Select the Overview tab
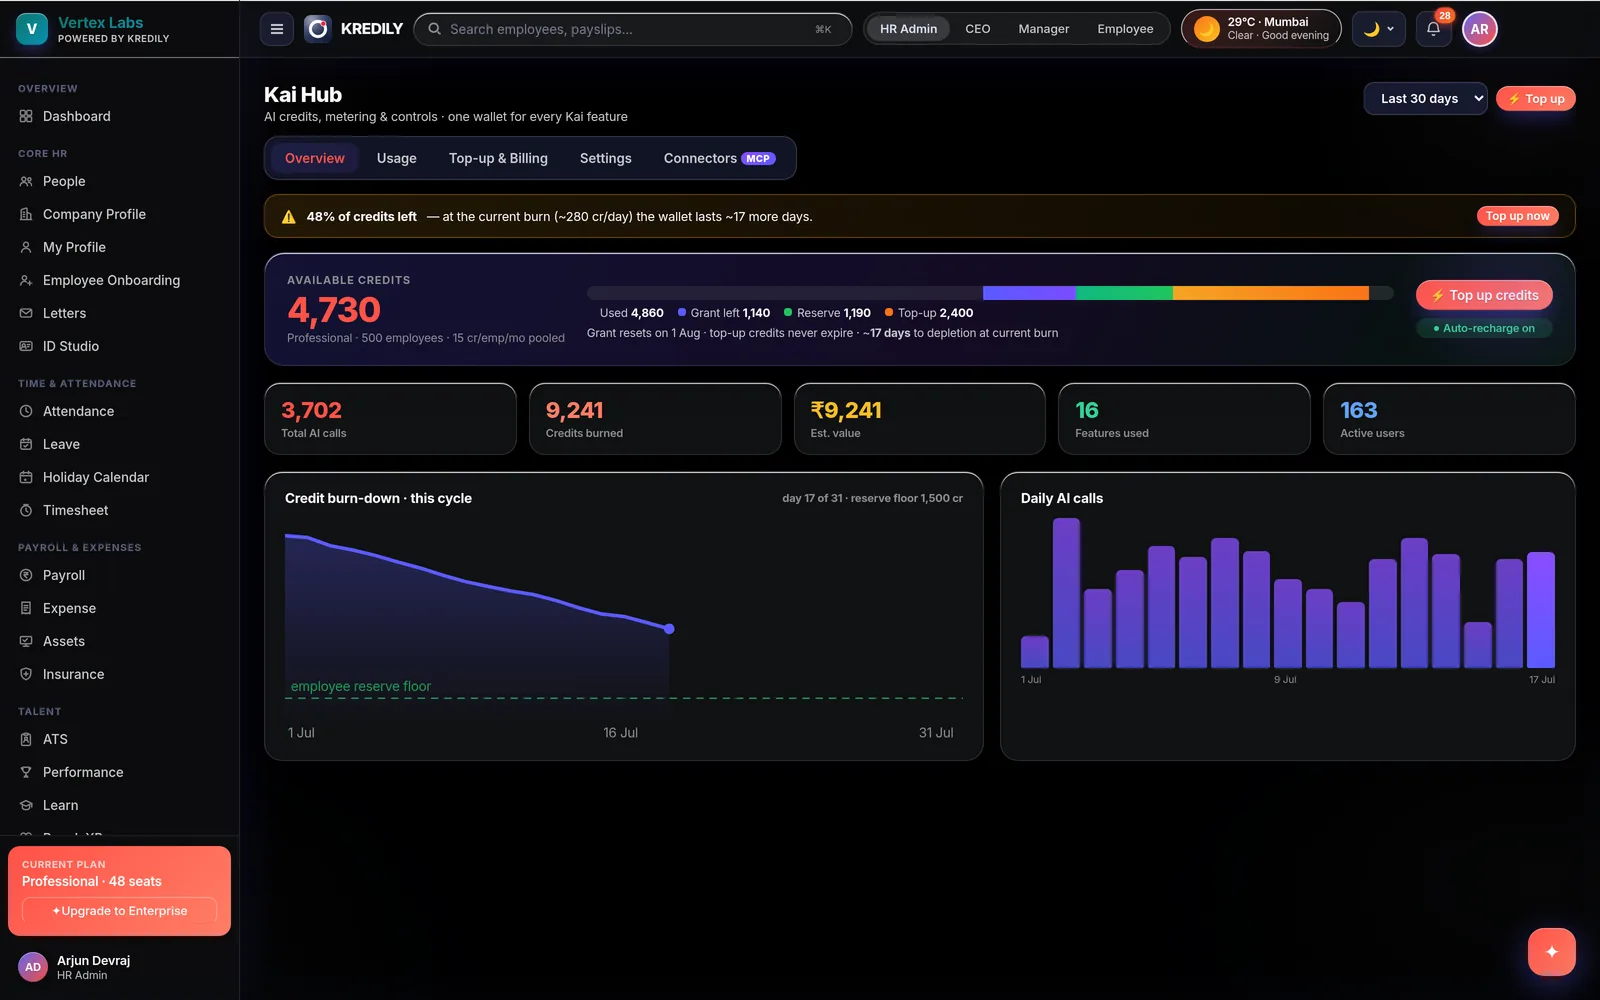1600x1000 pixels. pos(314,158)
